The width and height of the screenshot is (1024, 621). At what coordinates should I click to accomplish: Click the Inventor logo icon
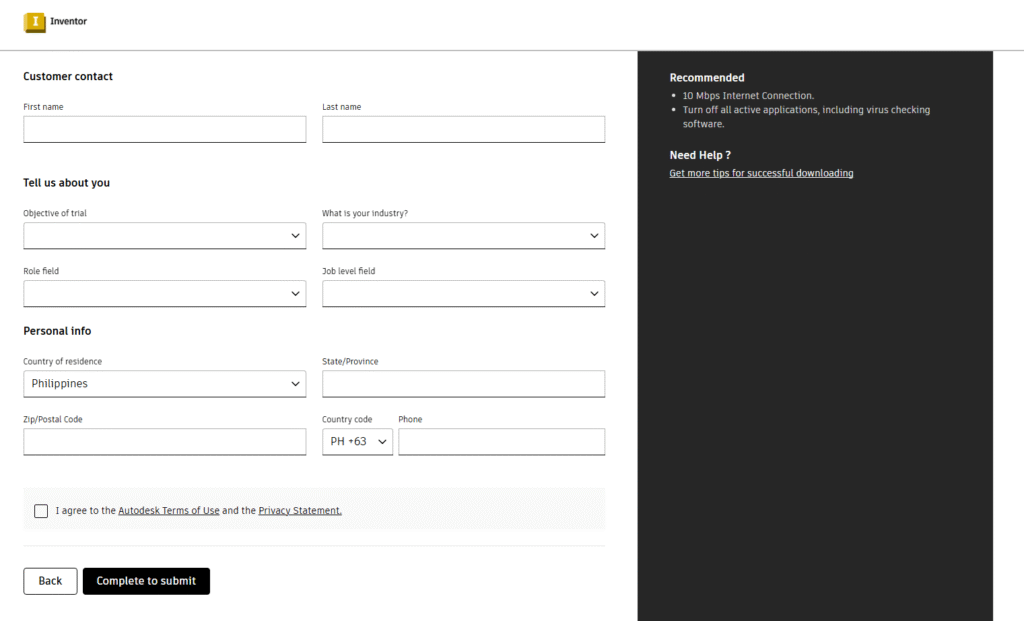tap(35, 22)
